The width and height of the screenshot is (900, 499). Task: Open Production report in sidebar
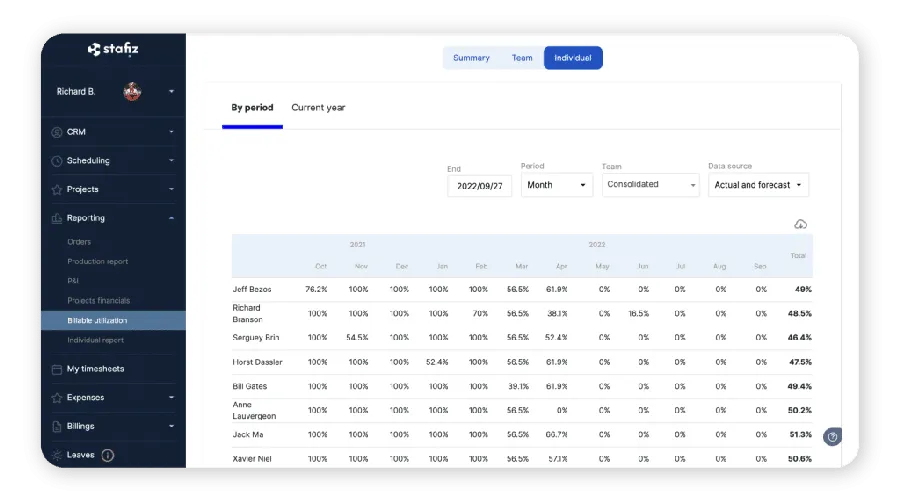tap(98, 262)
